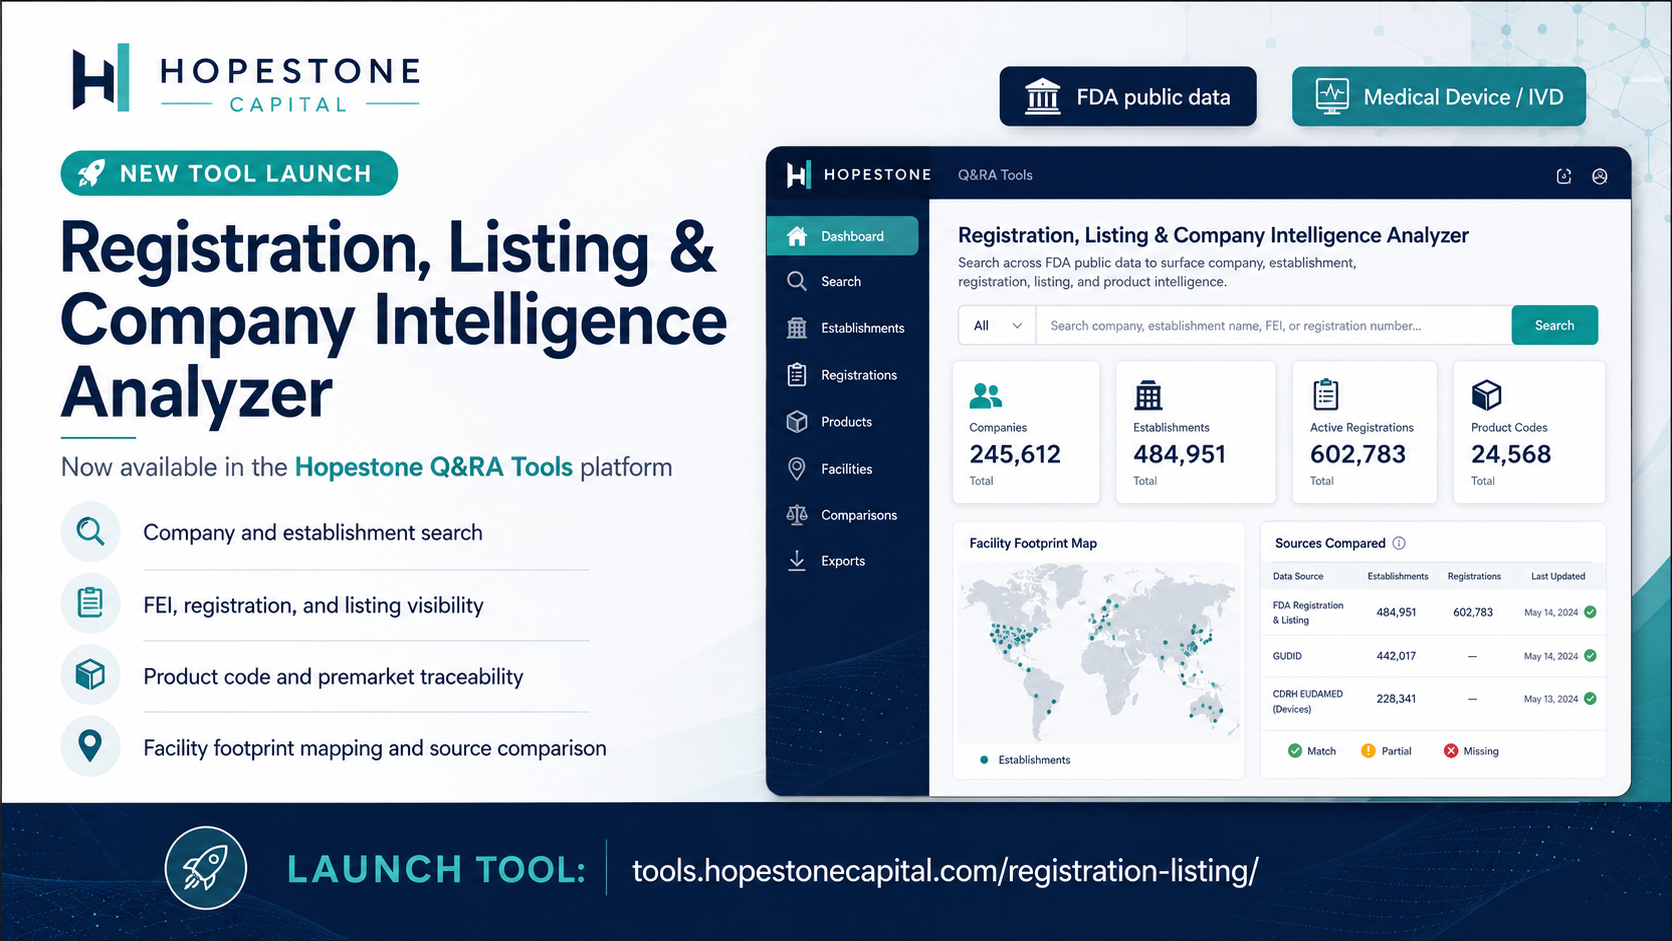Click the Hopestone Q&RA Tools link text
Viewport: 1672px width, 941px height.
(434, 467)
